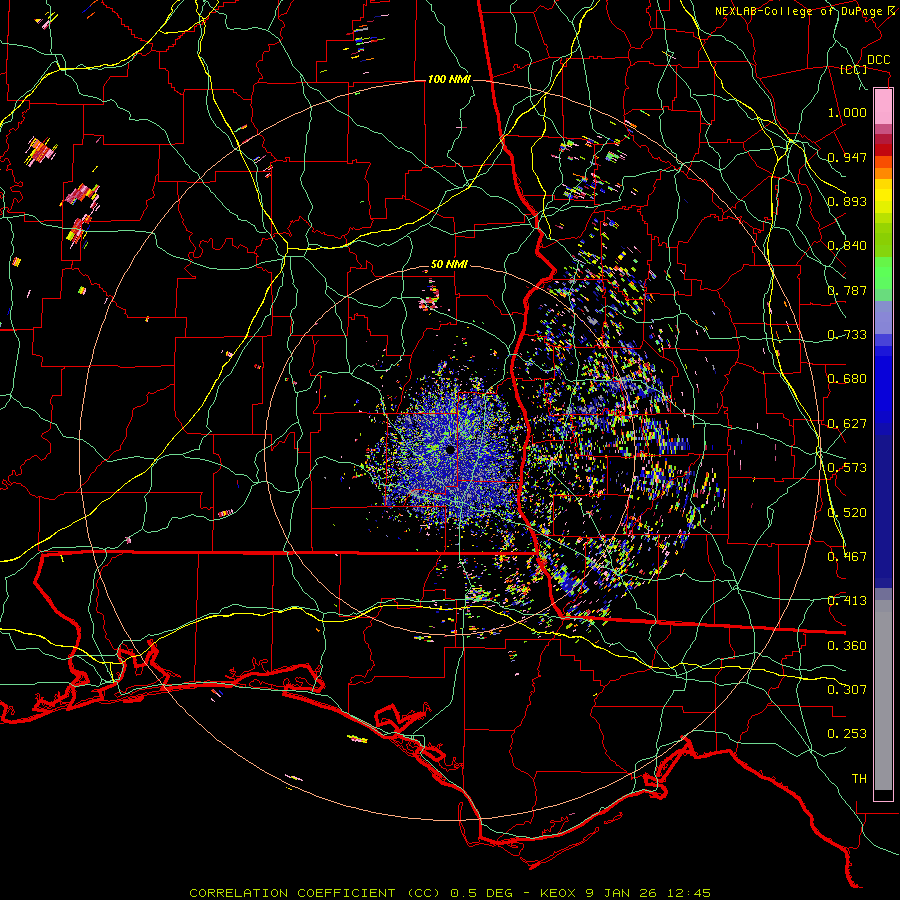Pick the periwinkle segment of color bar
Screen dimensions: 900x900
point(883,317)
